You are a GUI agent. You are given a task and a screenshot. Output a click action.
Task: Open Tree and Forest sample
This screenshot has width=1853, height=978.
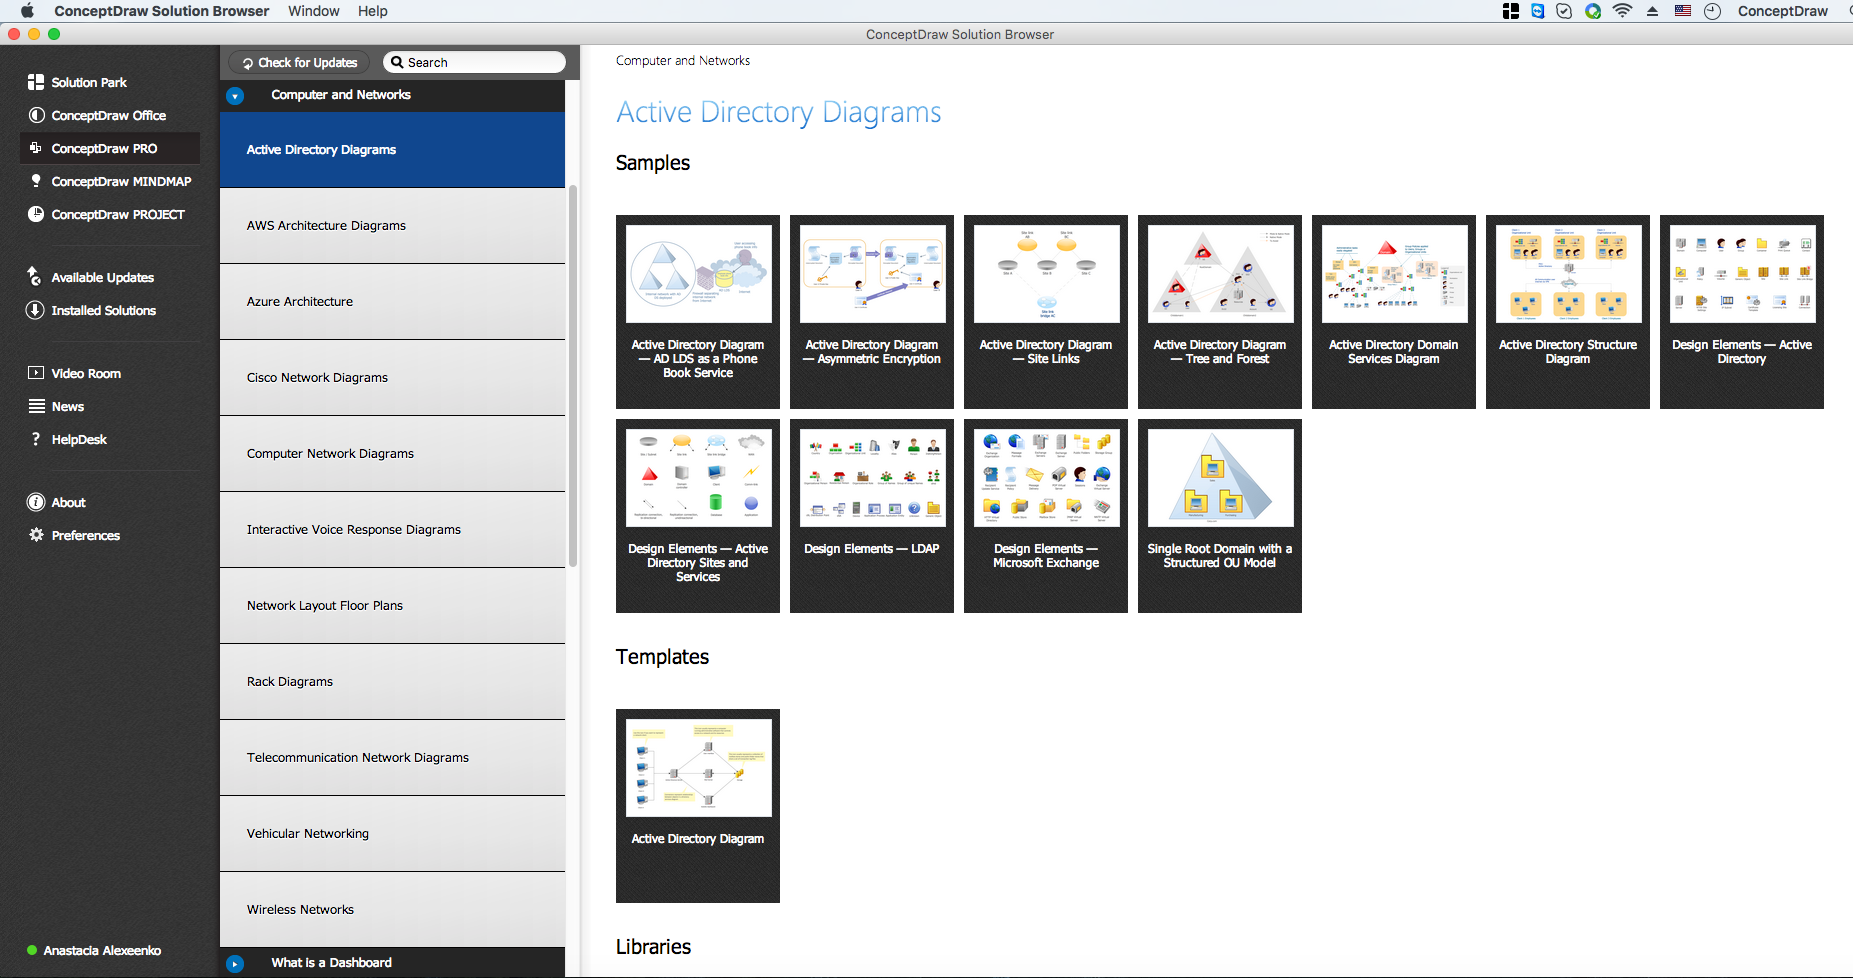tap(1220, 311)
